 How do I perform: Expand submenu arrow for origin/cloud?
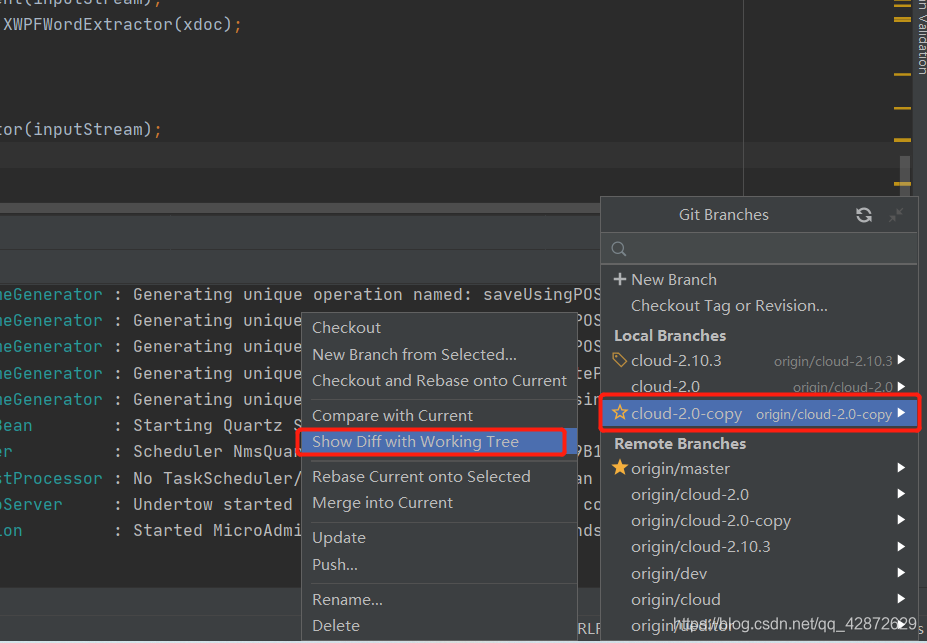point(901,599)
